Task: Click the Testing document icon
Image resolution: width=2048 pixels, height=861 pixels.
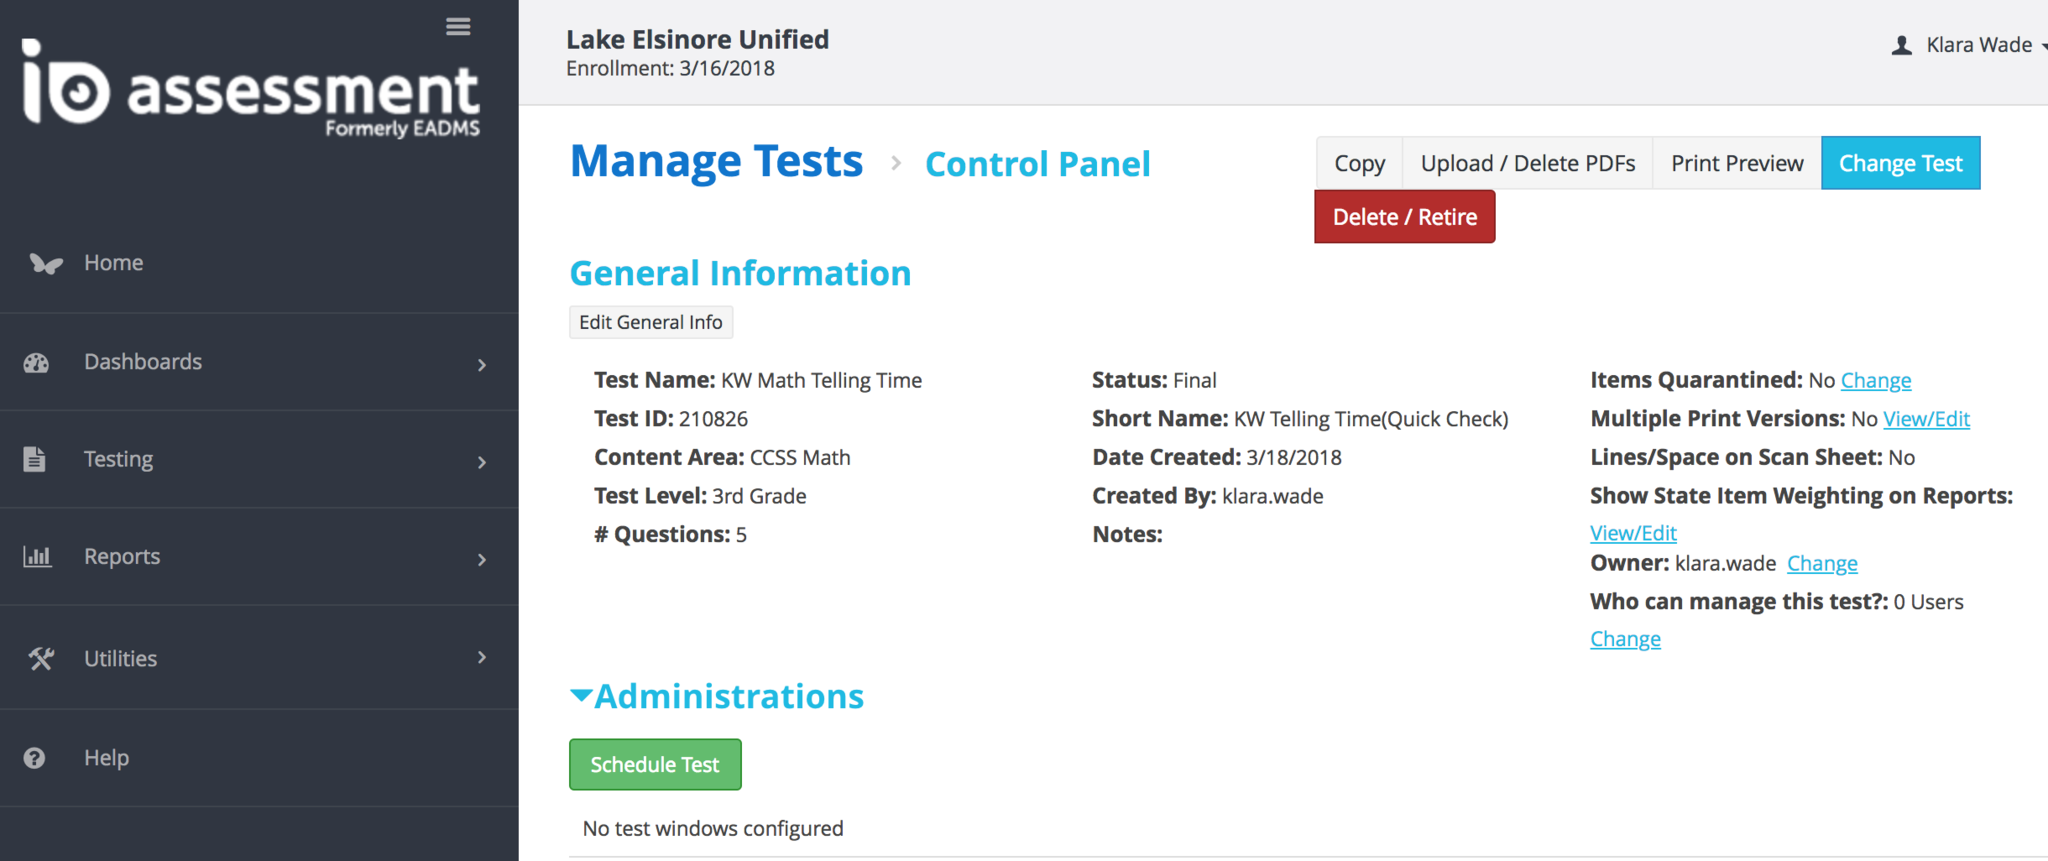Action: [x=35, y=459]
